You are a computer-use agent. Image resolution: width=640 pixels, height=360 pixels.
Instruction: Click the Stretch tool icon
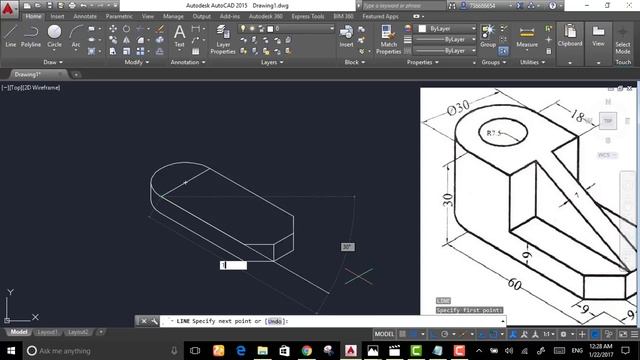click(x=113, y=51)
